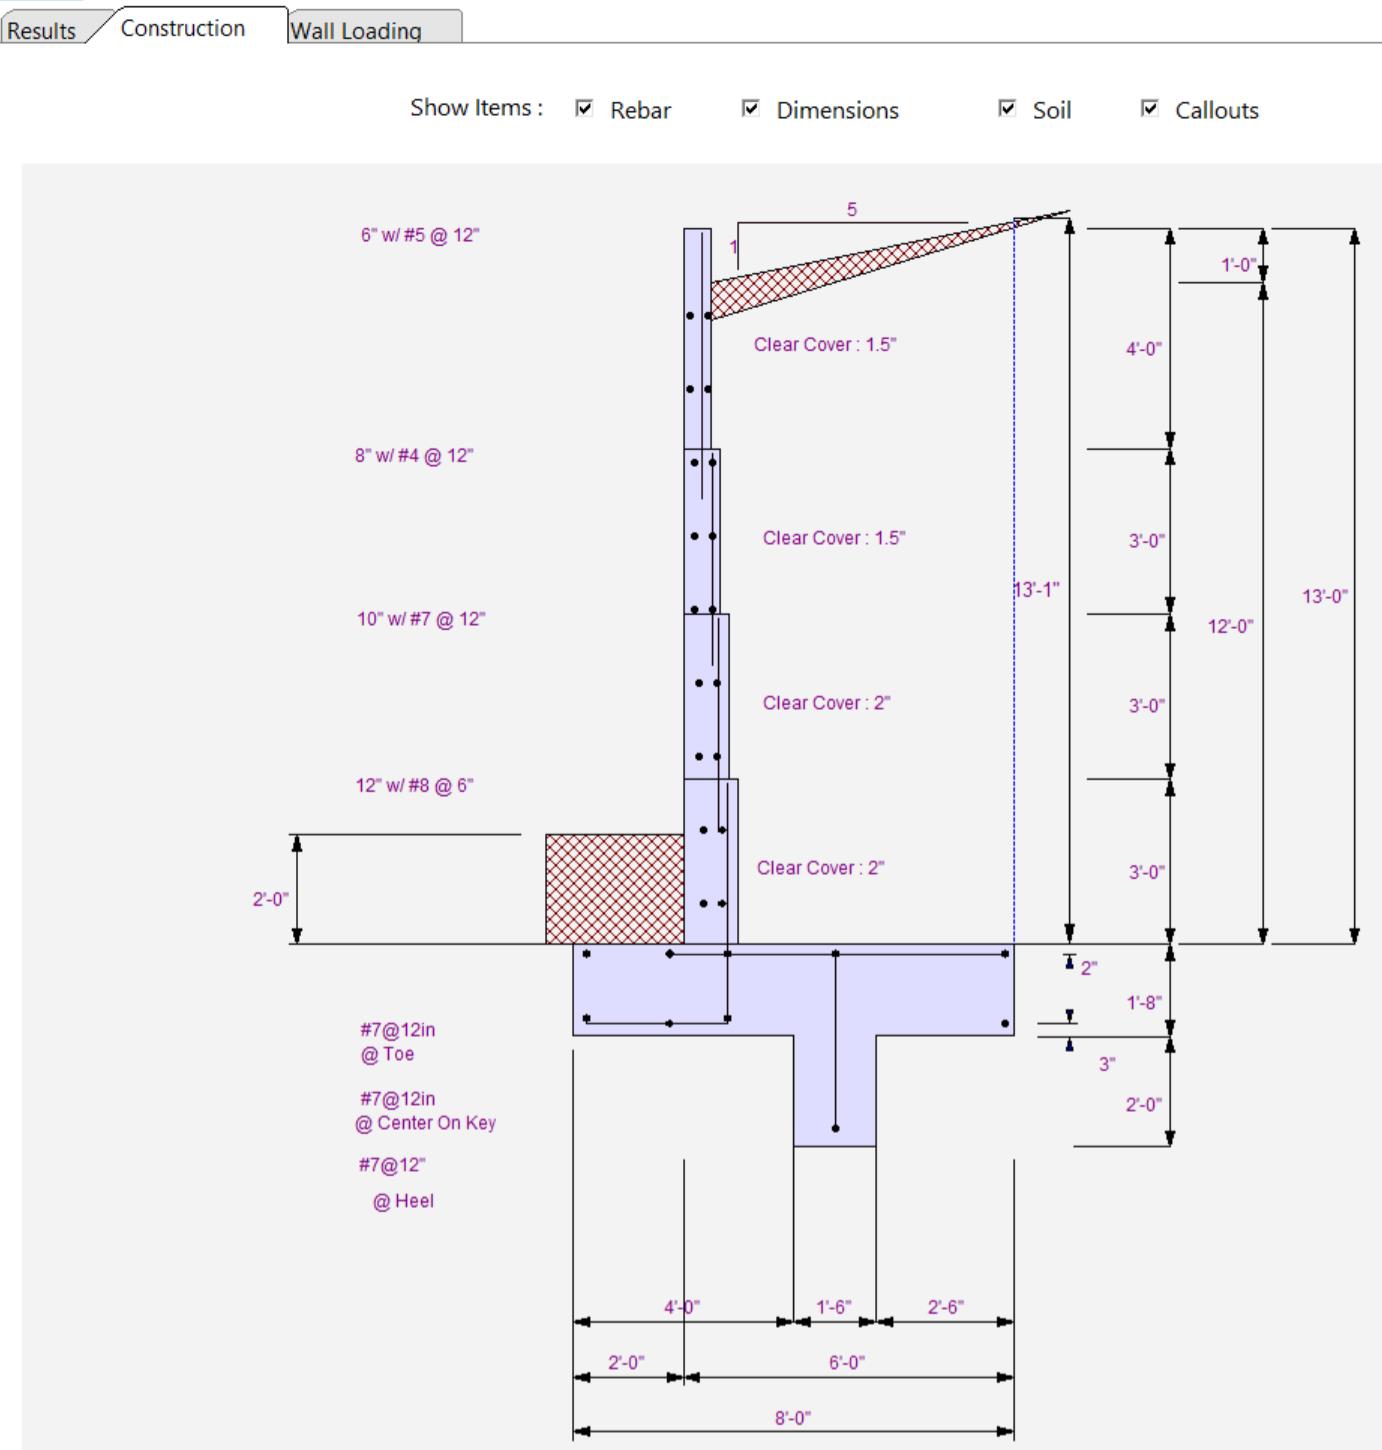1382x1450 pixels.
Task: Click the '@ Center On Key' callout
Action: pos(426,1123)
